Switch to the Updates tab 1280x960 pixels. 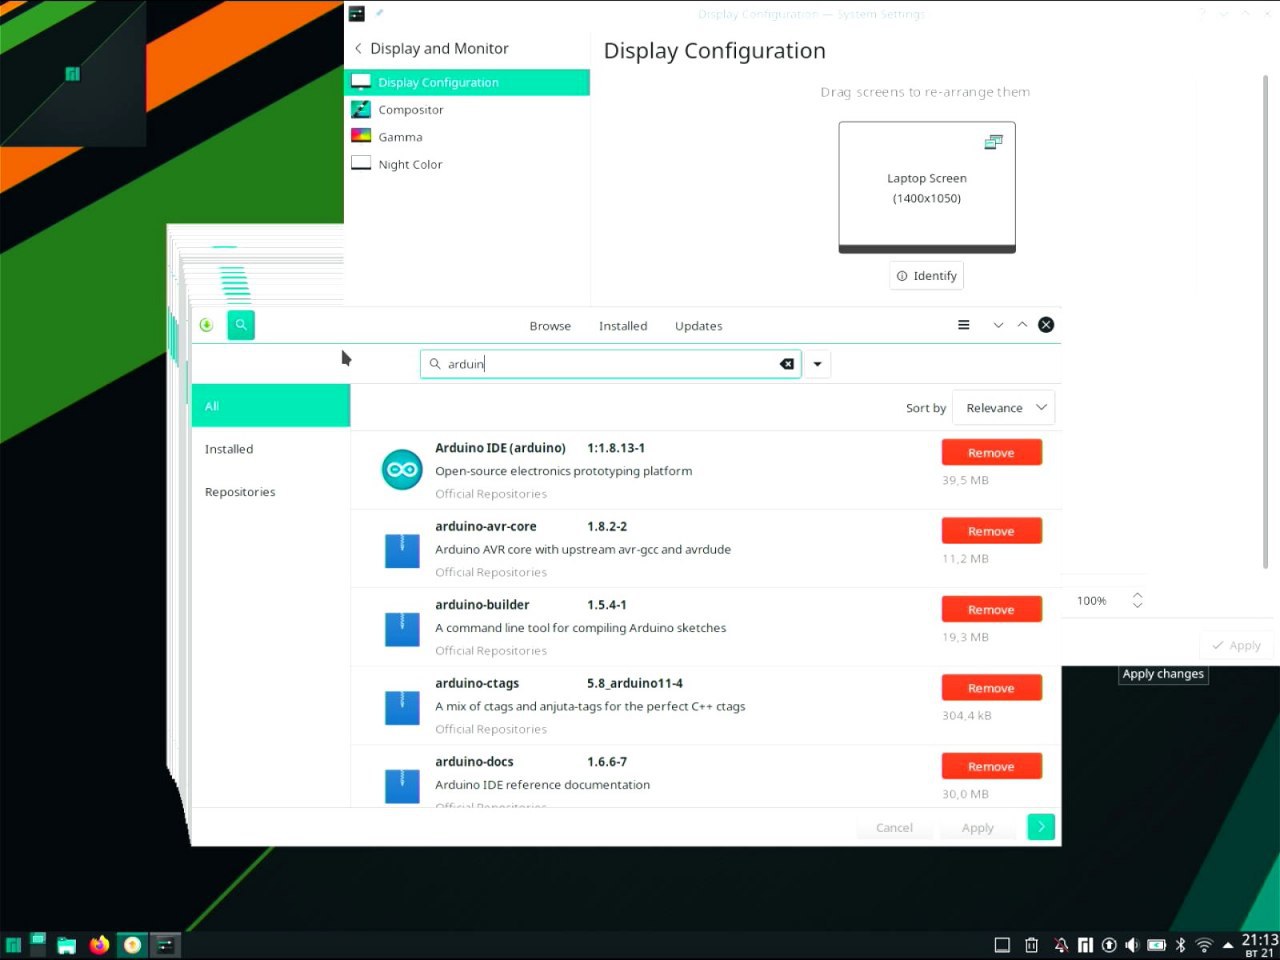pyautogui.click(x=698, y=326)
